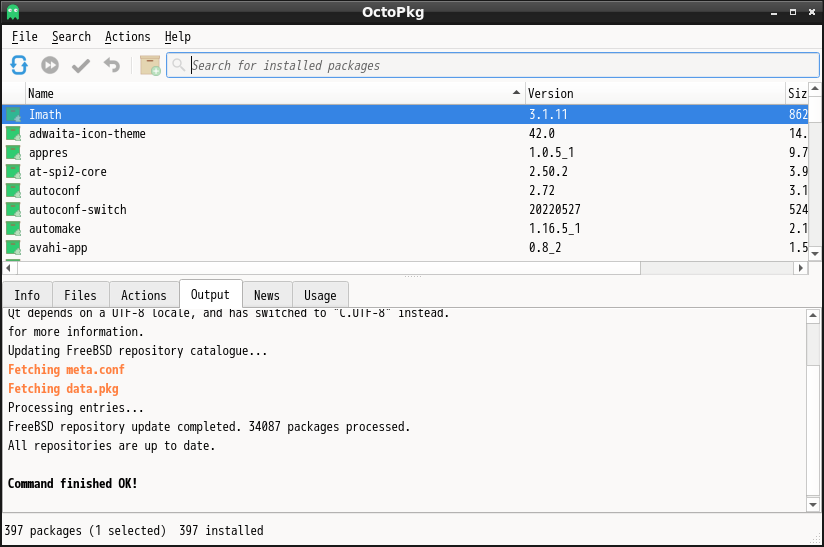
Task: Switch to the News tab
Action: coord(267,295)
